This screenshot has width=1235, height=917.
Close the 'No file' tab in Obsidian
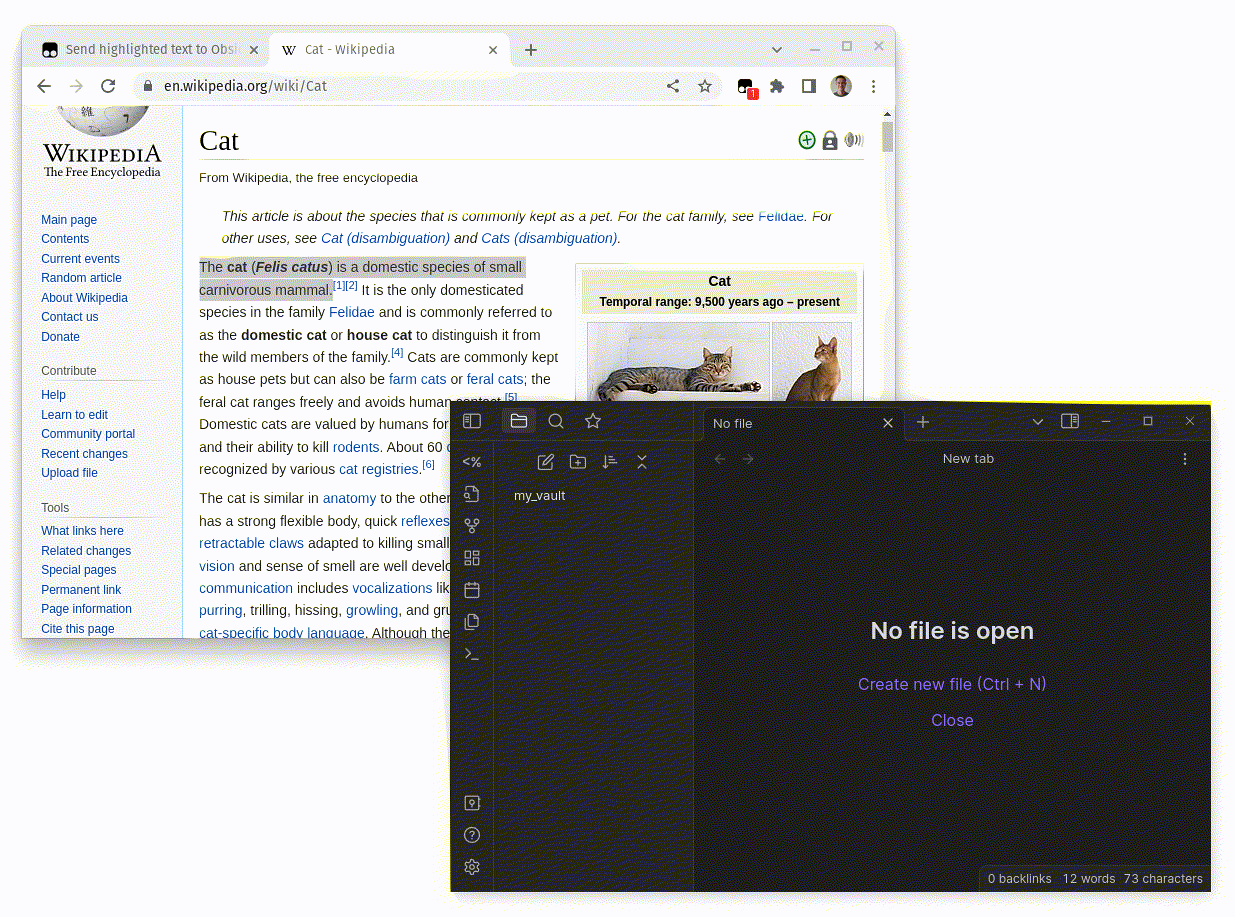888,423
